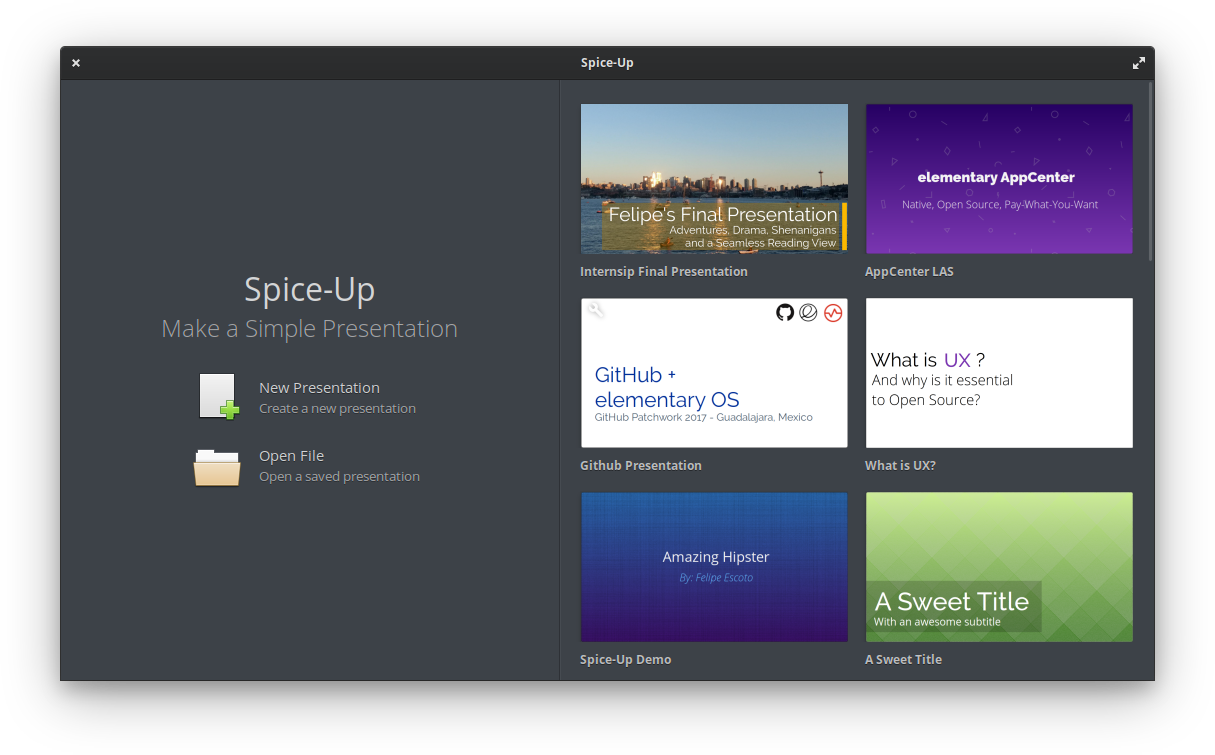Image resolution: width=1215 pixels, height=755 pixels.
Task: Open the Internsip Final Presentation thumbnail
Action: point(714,179)
